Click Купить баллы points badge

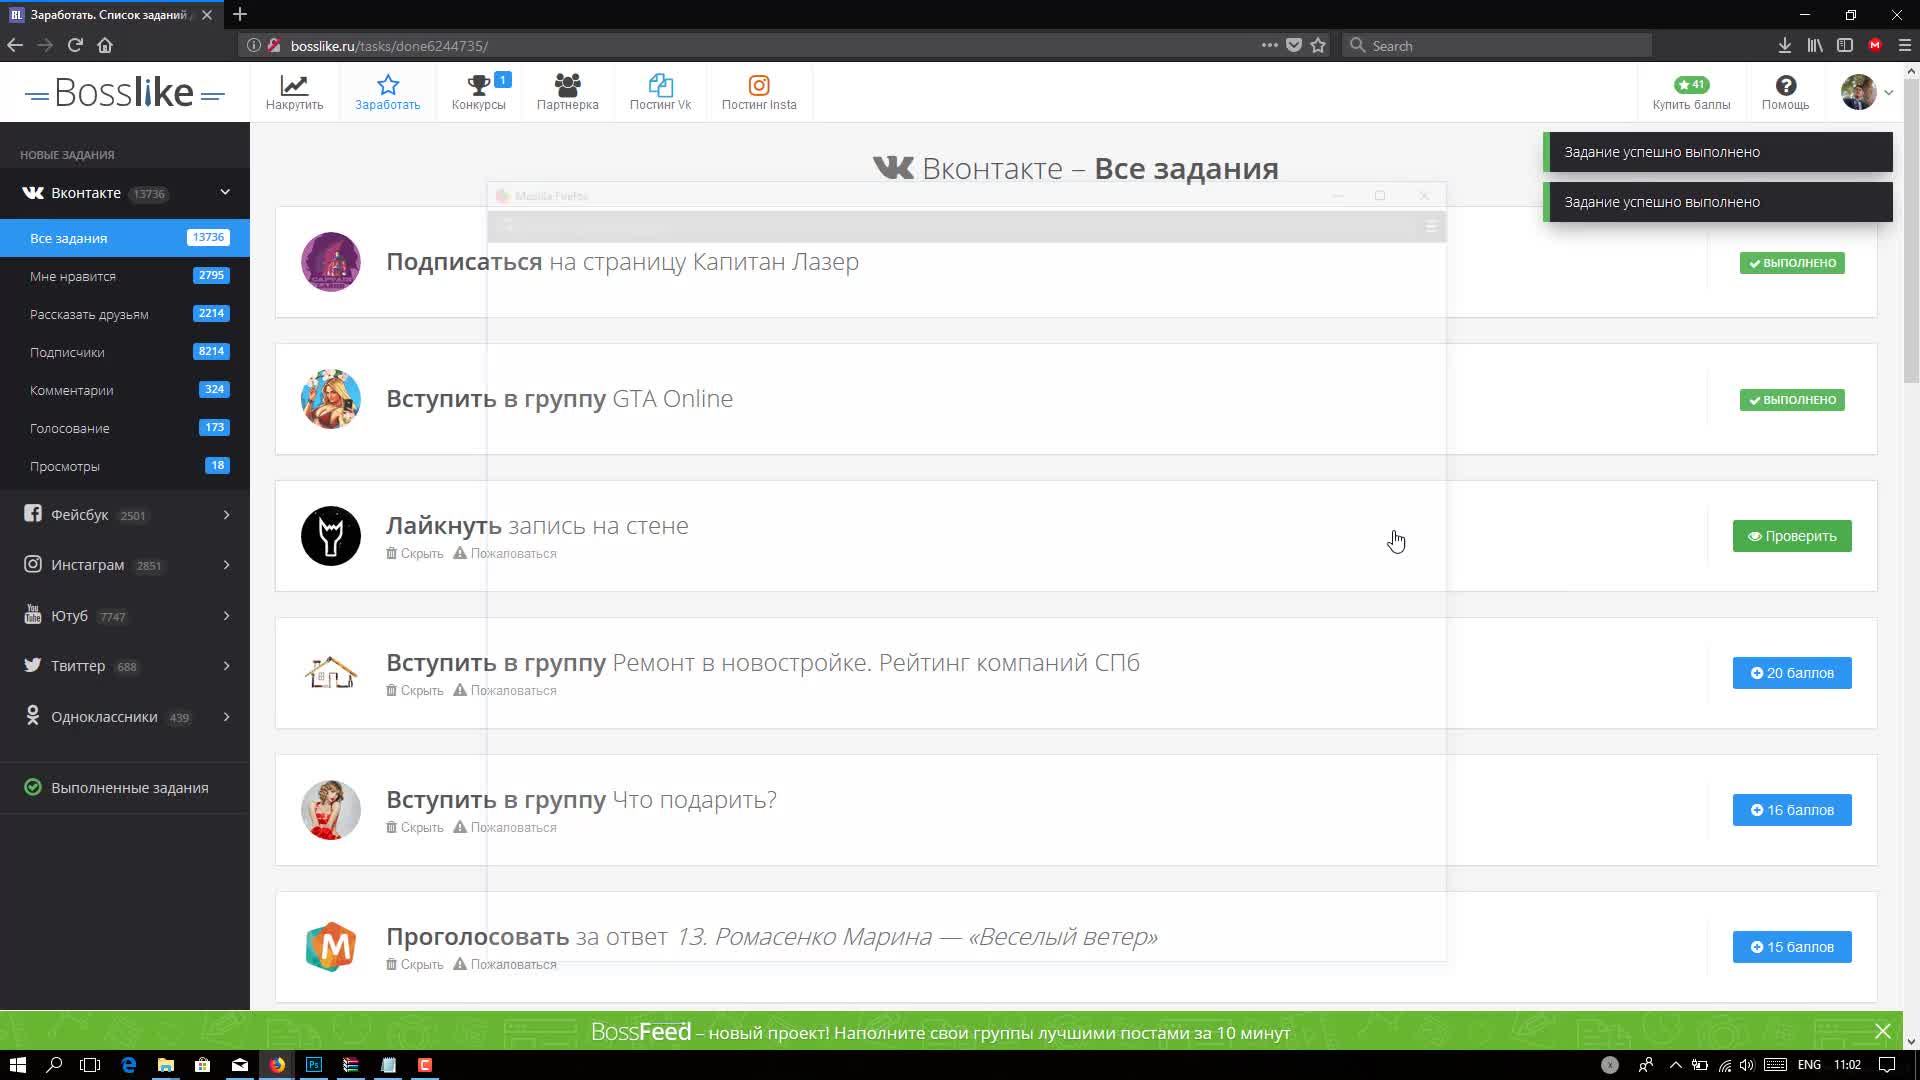point(1691,92)
